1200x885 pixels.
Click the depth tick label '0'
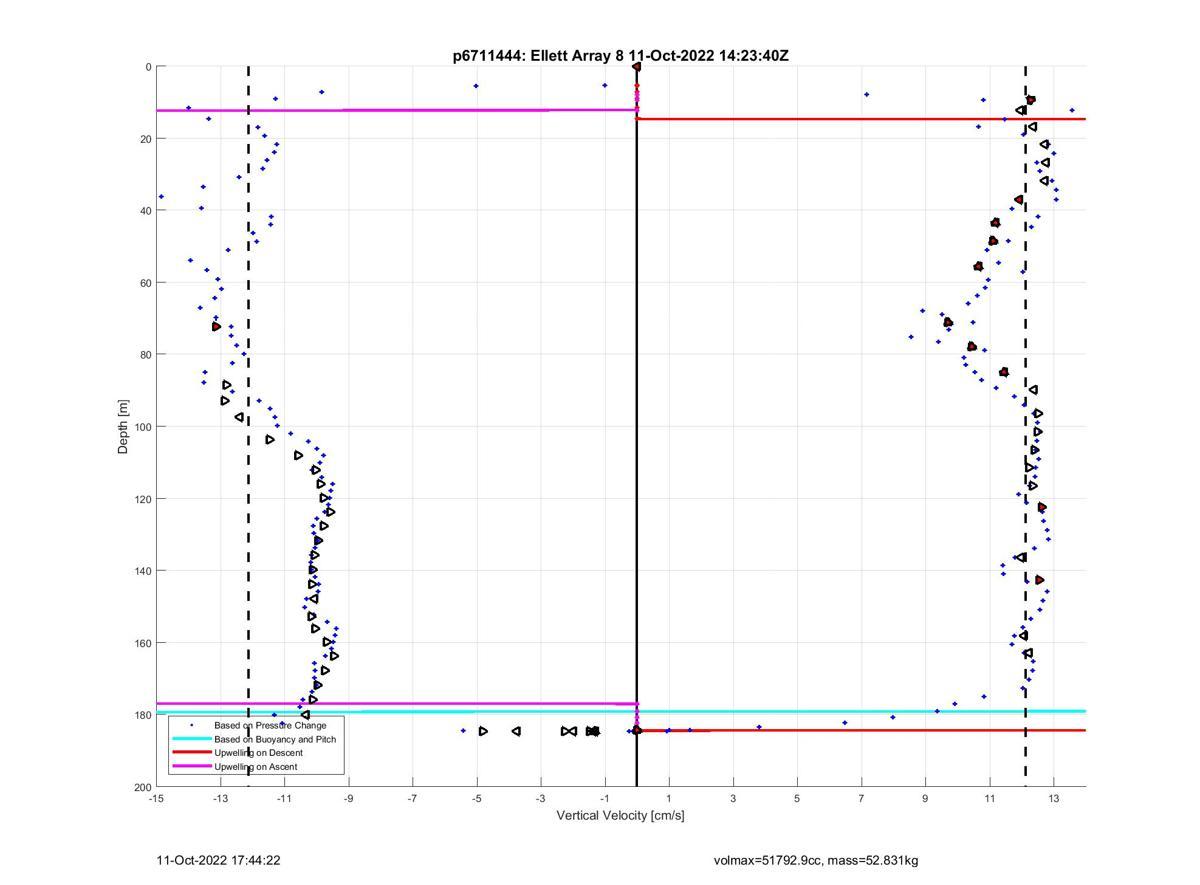[x=148, y=67]
